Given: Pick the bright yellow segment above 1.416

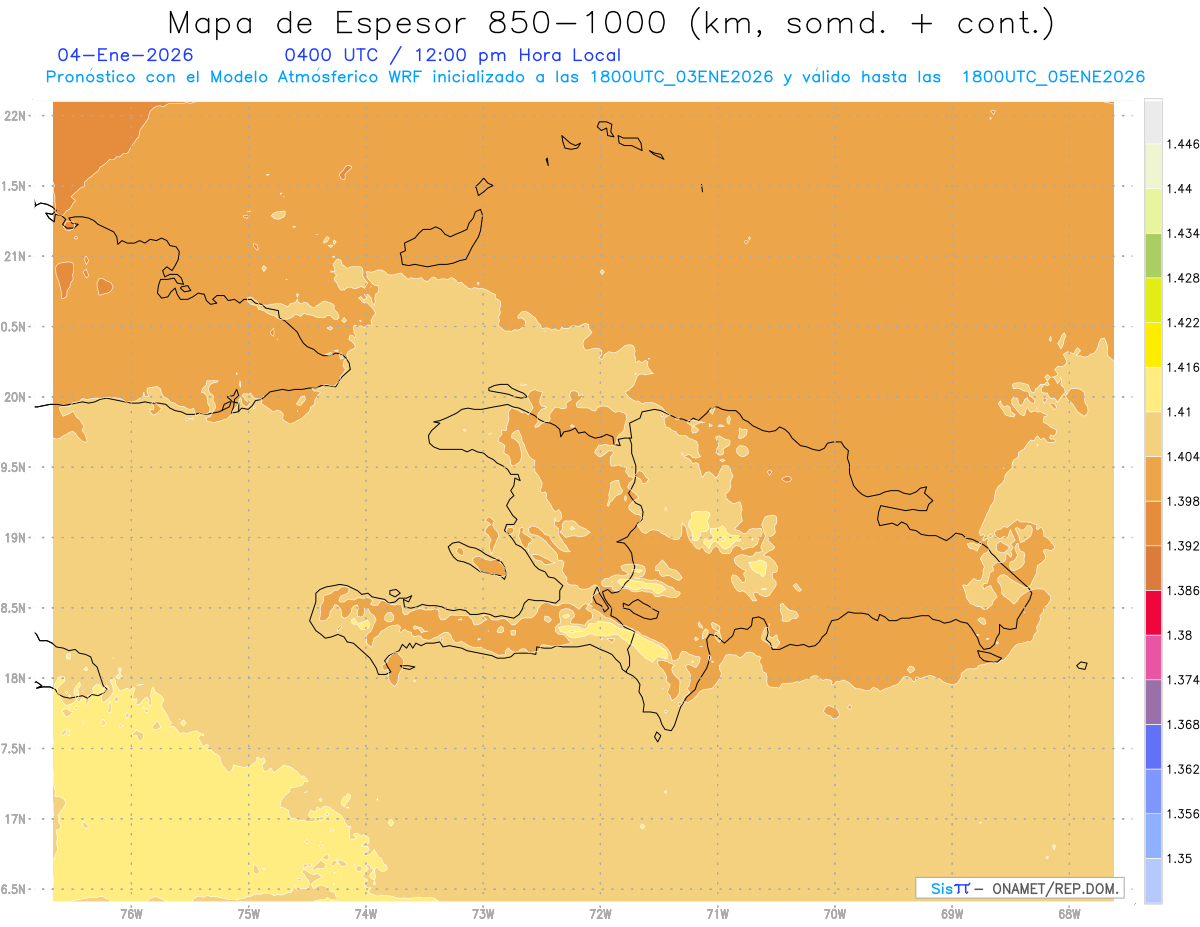Looking at the screenshot, I should pos(1153,344).
